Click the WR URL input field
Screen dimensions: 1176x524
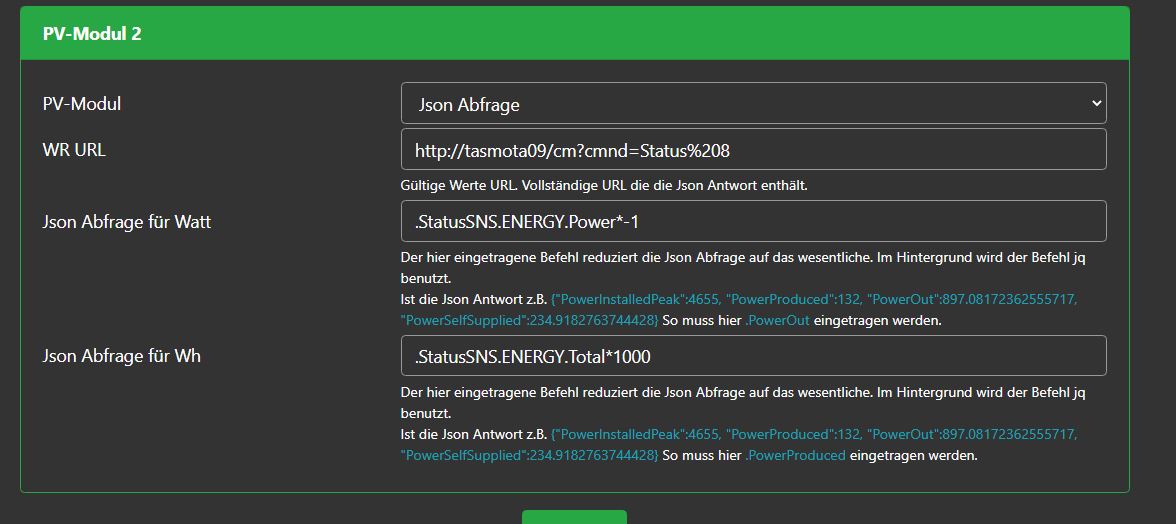[x=753, y=149]
